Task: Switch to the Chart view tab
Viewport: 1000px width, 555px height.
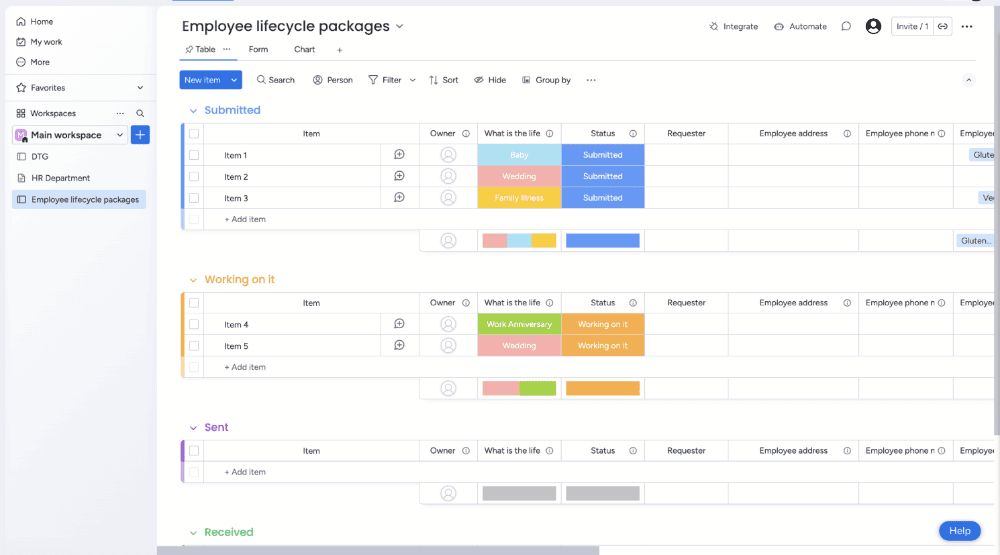Action: pyautogui.click(x=304, y=49)
